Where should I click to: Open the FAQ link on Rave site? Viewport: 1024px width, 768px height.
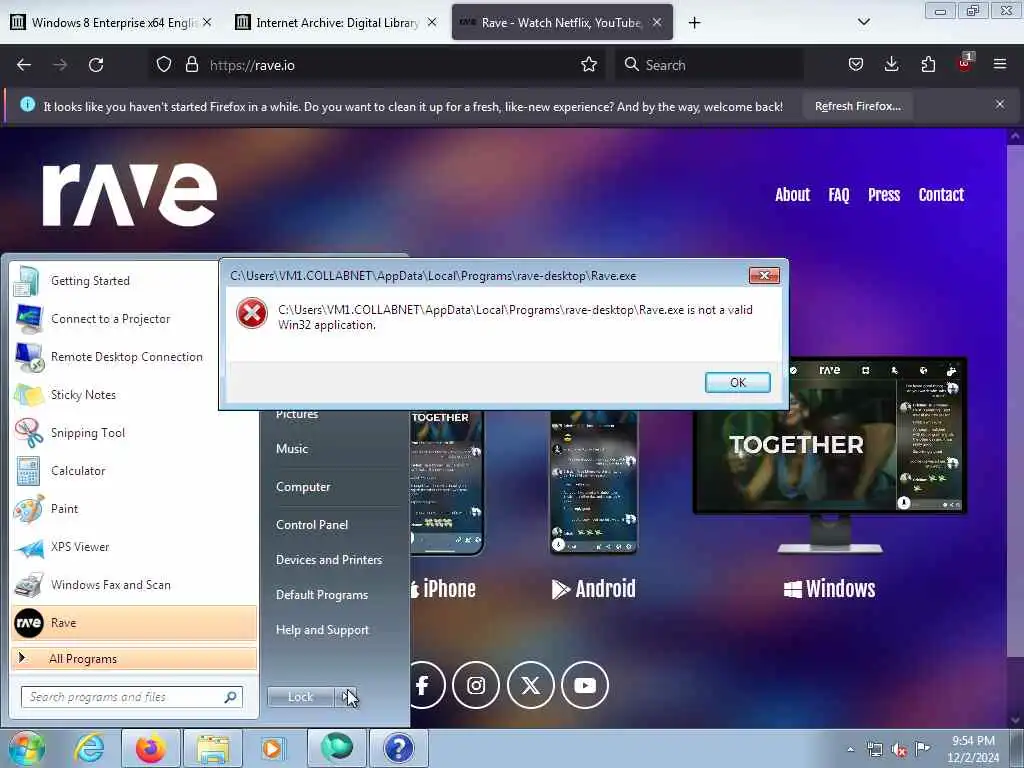839,195
